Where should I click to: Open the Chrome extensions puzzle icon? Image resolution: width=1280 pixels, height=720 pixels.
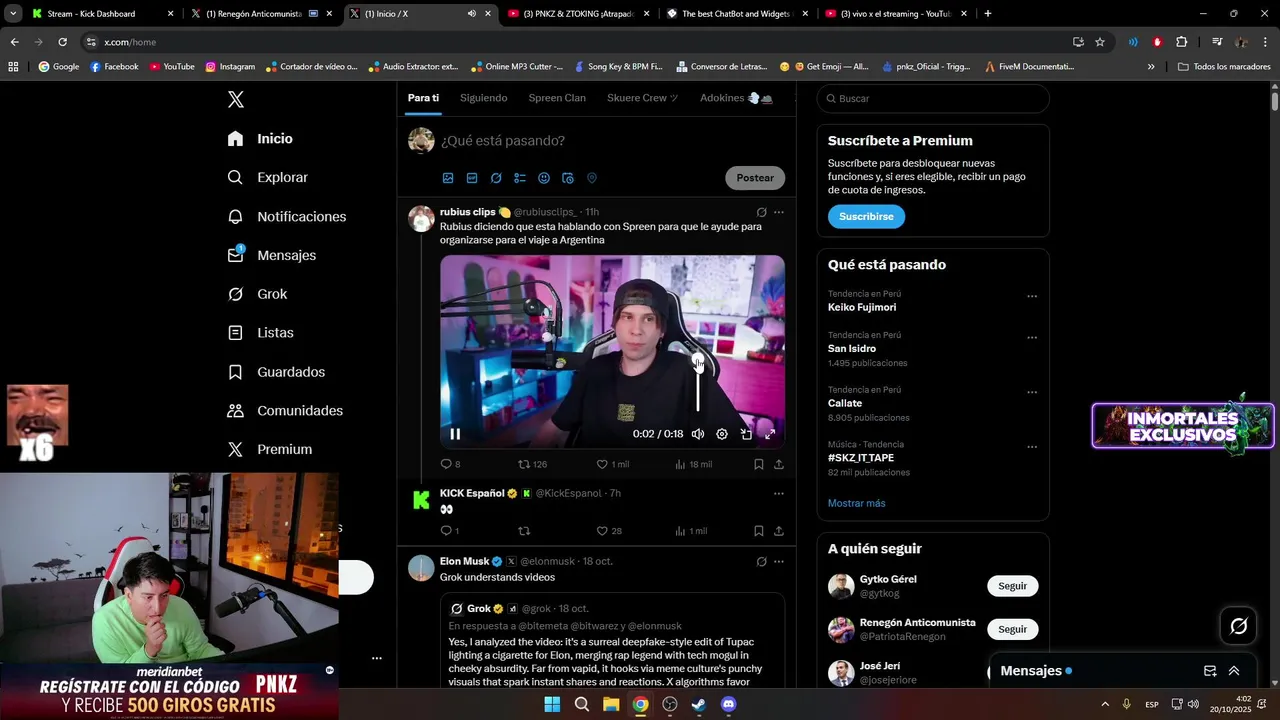click(x=1181, y=42)
